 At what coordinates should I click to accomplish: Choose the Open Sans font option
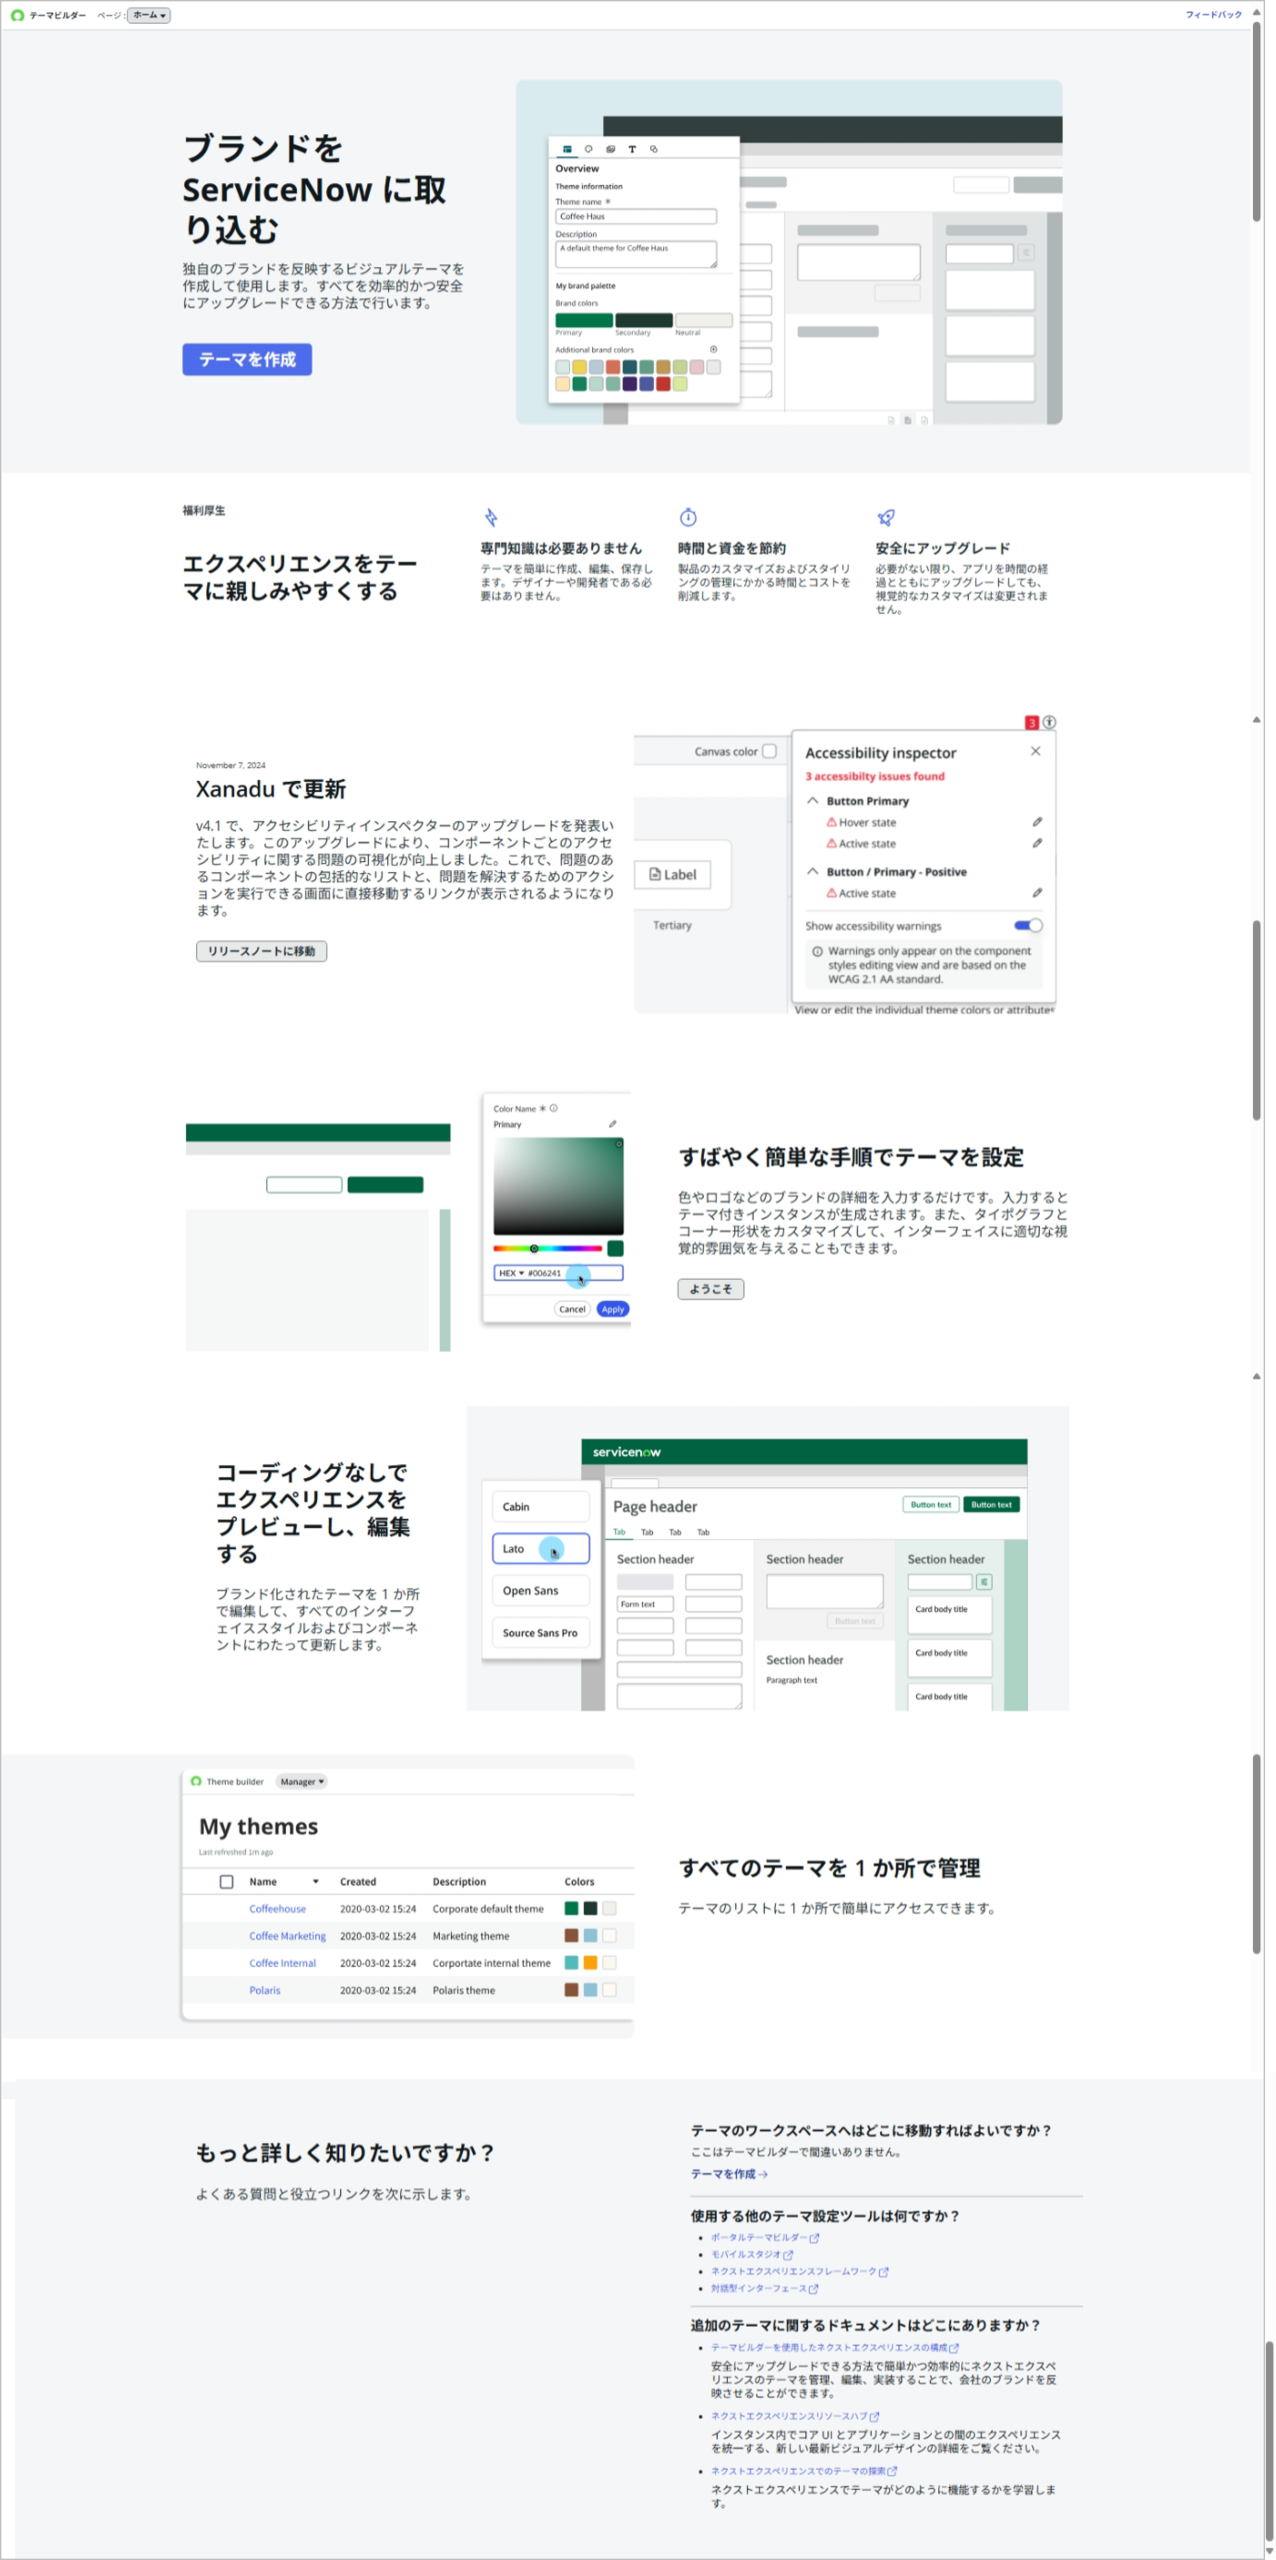pos(540,1590)
